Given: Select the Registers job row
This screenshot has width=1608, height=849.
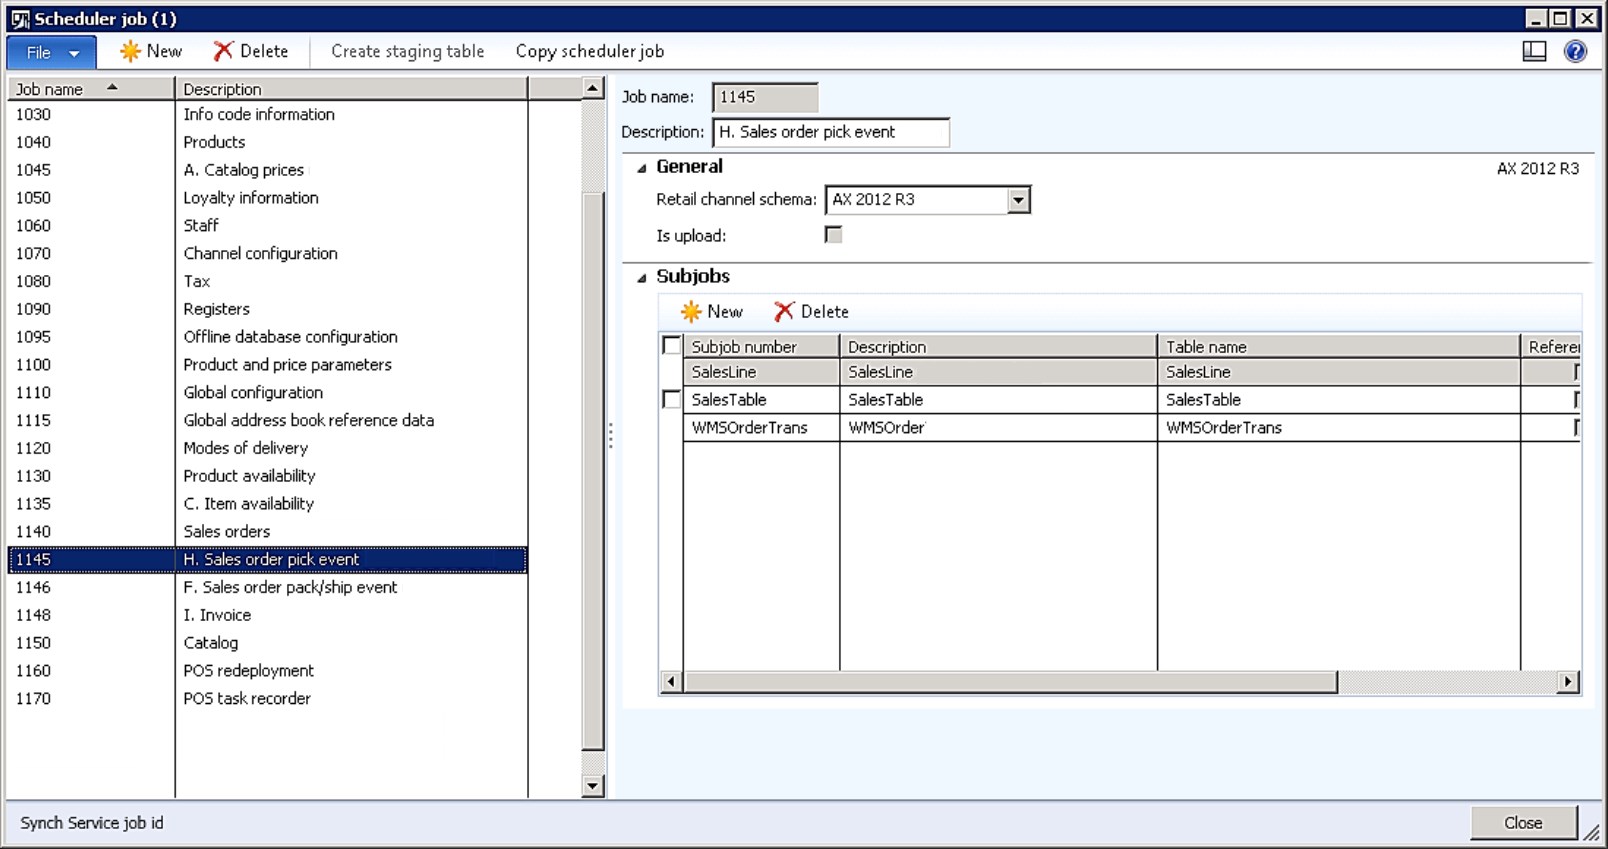Looking at the screenshot, I should tap(268, 310).
